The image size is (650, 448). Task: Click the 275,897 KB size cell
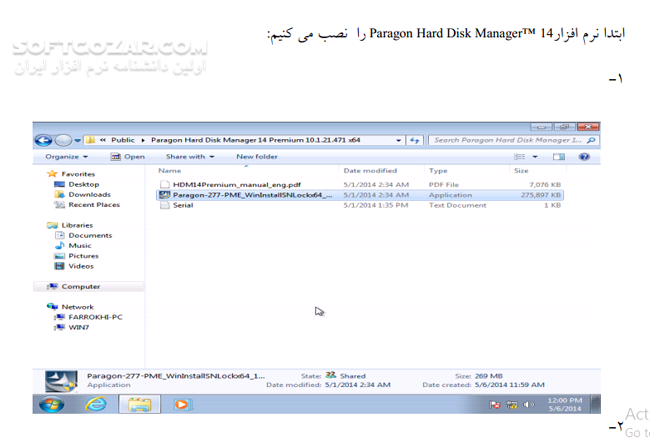click(x=541, y=195)
